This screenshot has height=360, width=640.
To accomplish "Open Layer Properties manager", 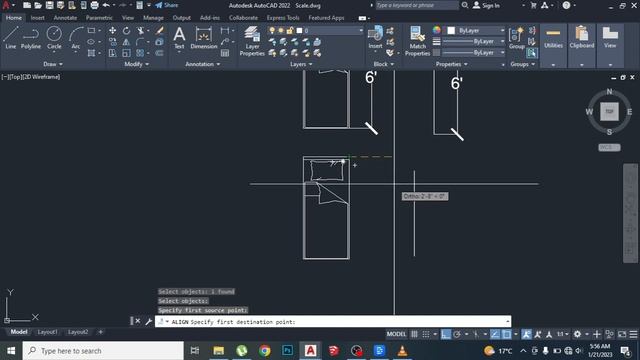I will 252,41.
